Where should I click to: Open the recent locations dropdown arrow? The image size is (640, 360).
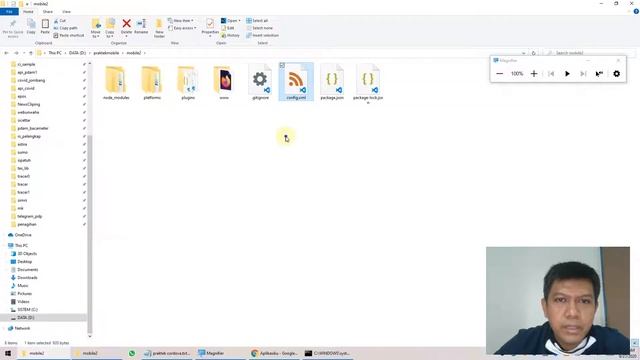(x=24, y=53)
